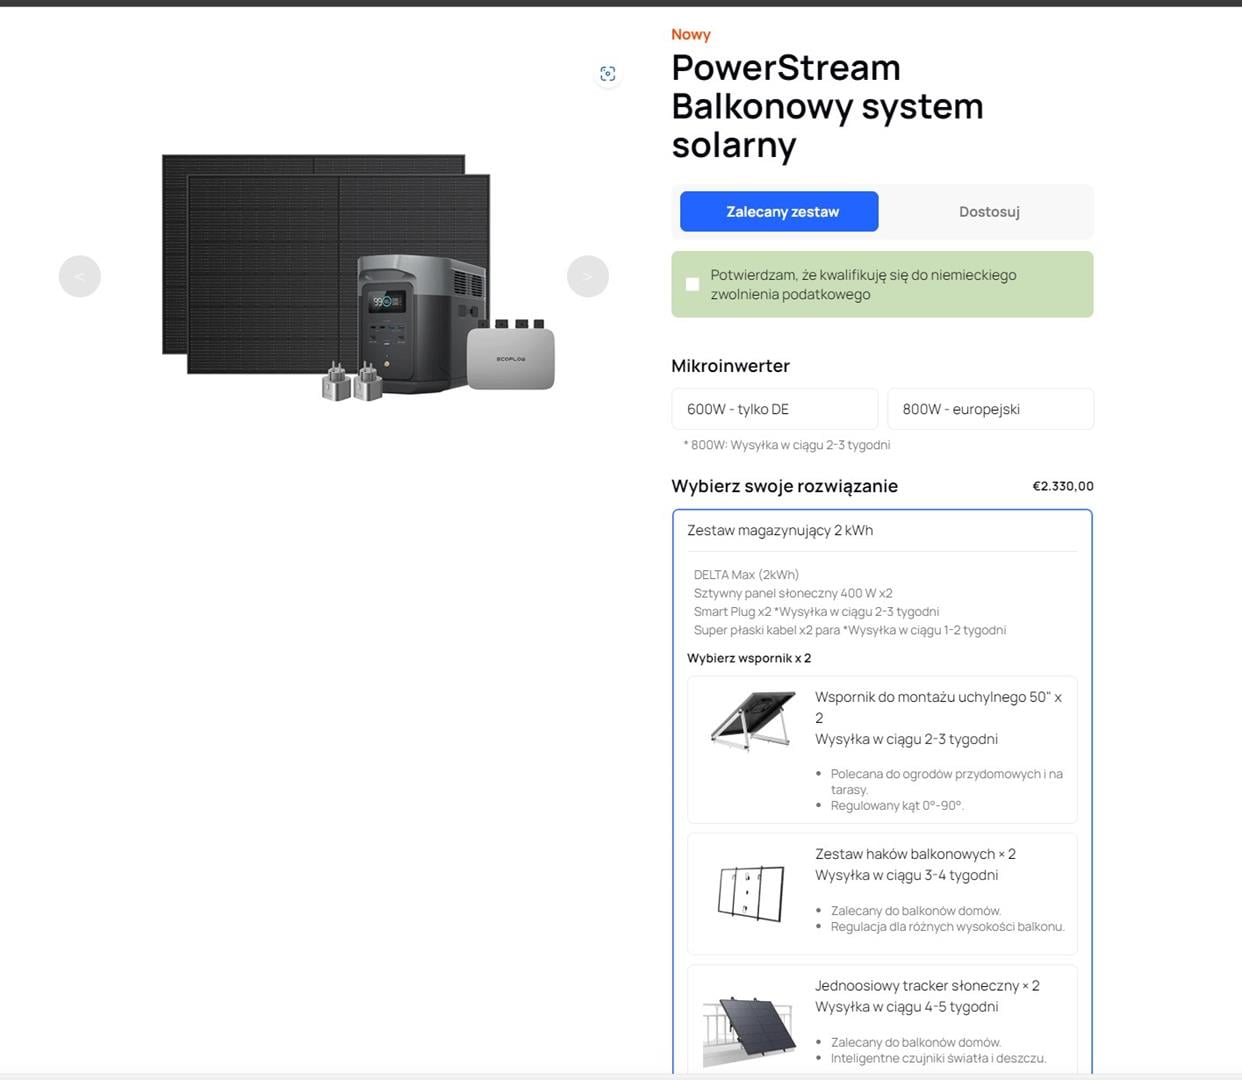Open the AR view icon above product image

(607, 74)
